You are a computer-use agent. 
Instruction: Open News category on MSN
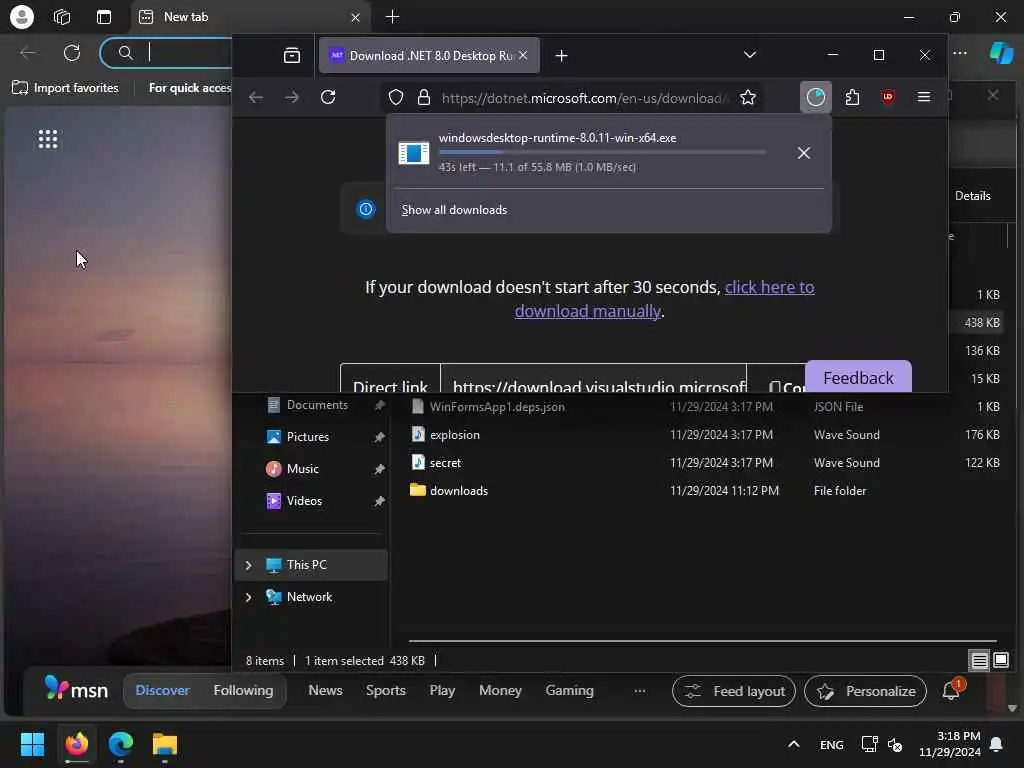325,690
